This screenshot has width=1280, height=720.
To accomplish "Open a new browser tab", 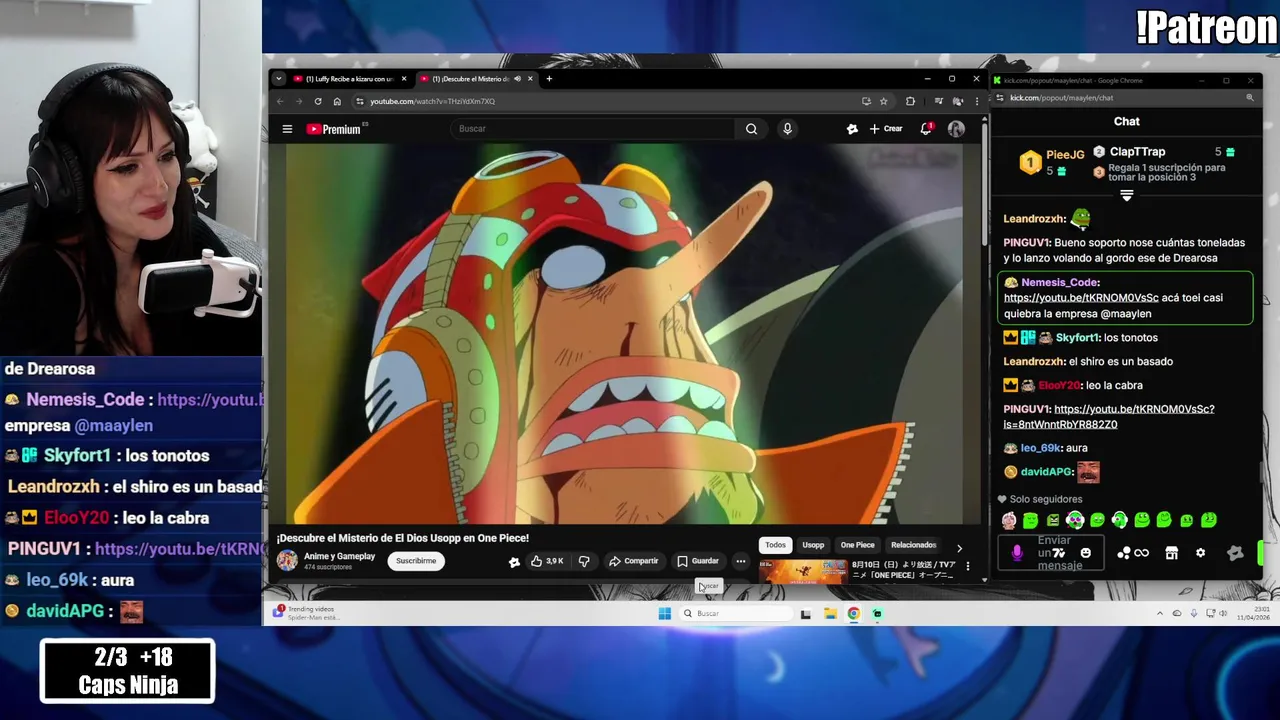I will pyautogui.click(x=549, y=79).
